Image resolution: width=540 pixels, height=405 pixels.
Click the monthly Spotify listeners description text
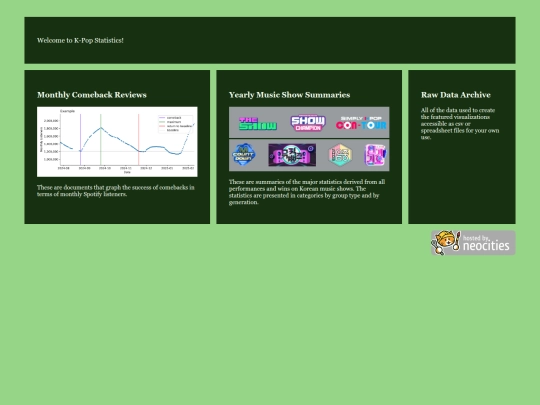click(x=116, y=191)
